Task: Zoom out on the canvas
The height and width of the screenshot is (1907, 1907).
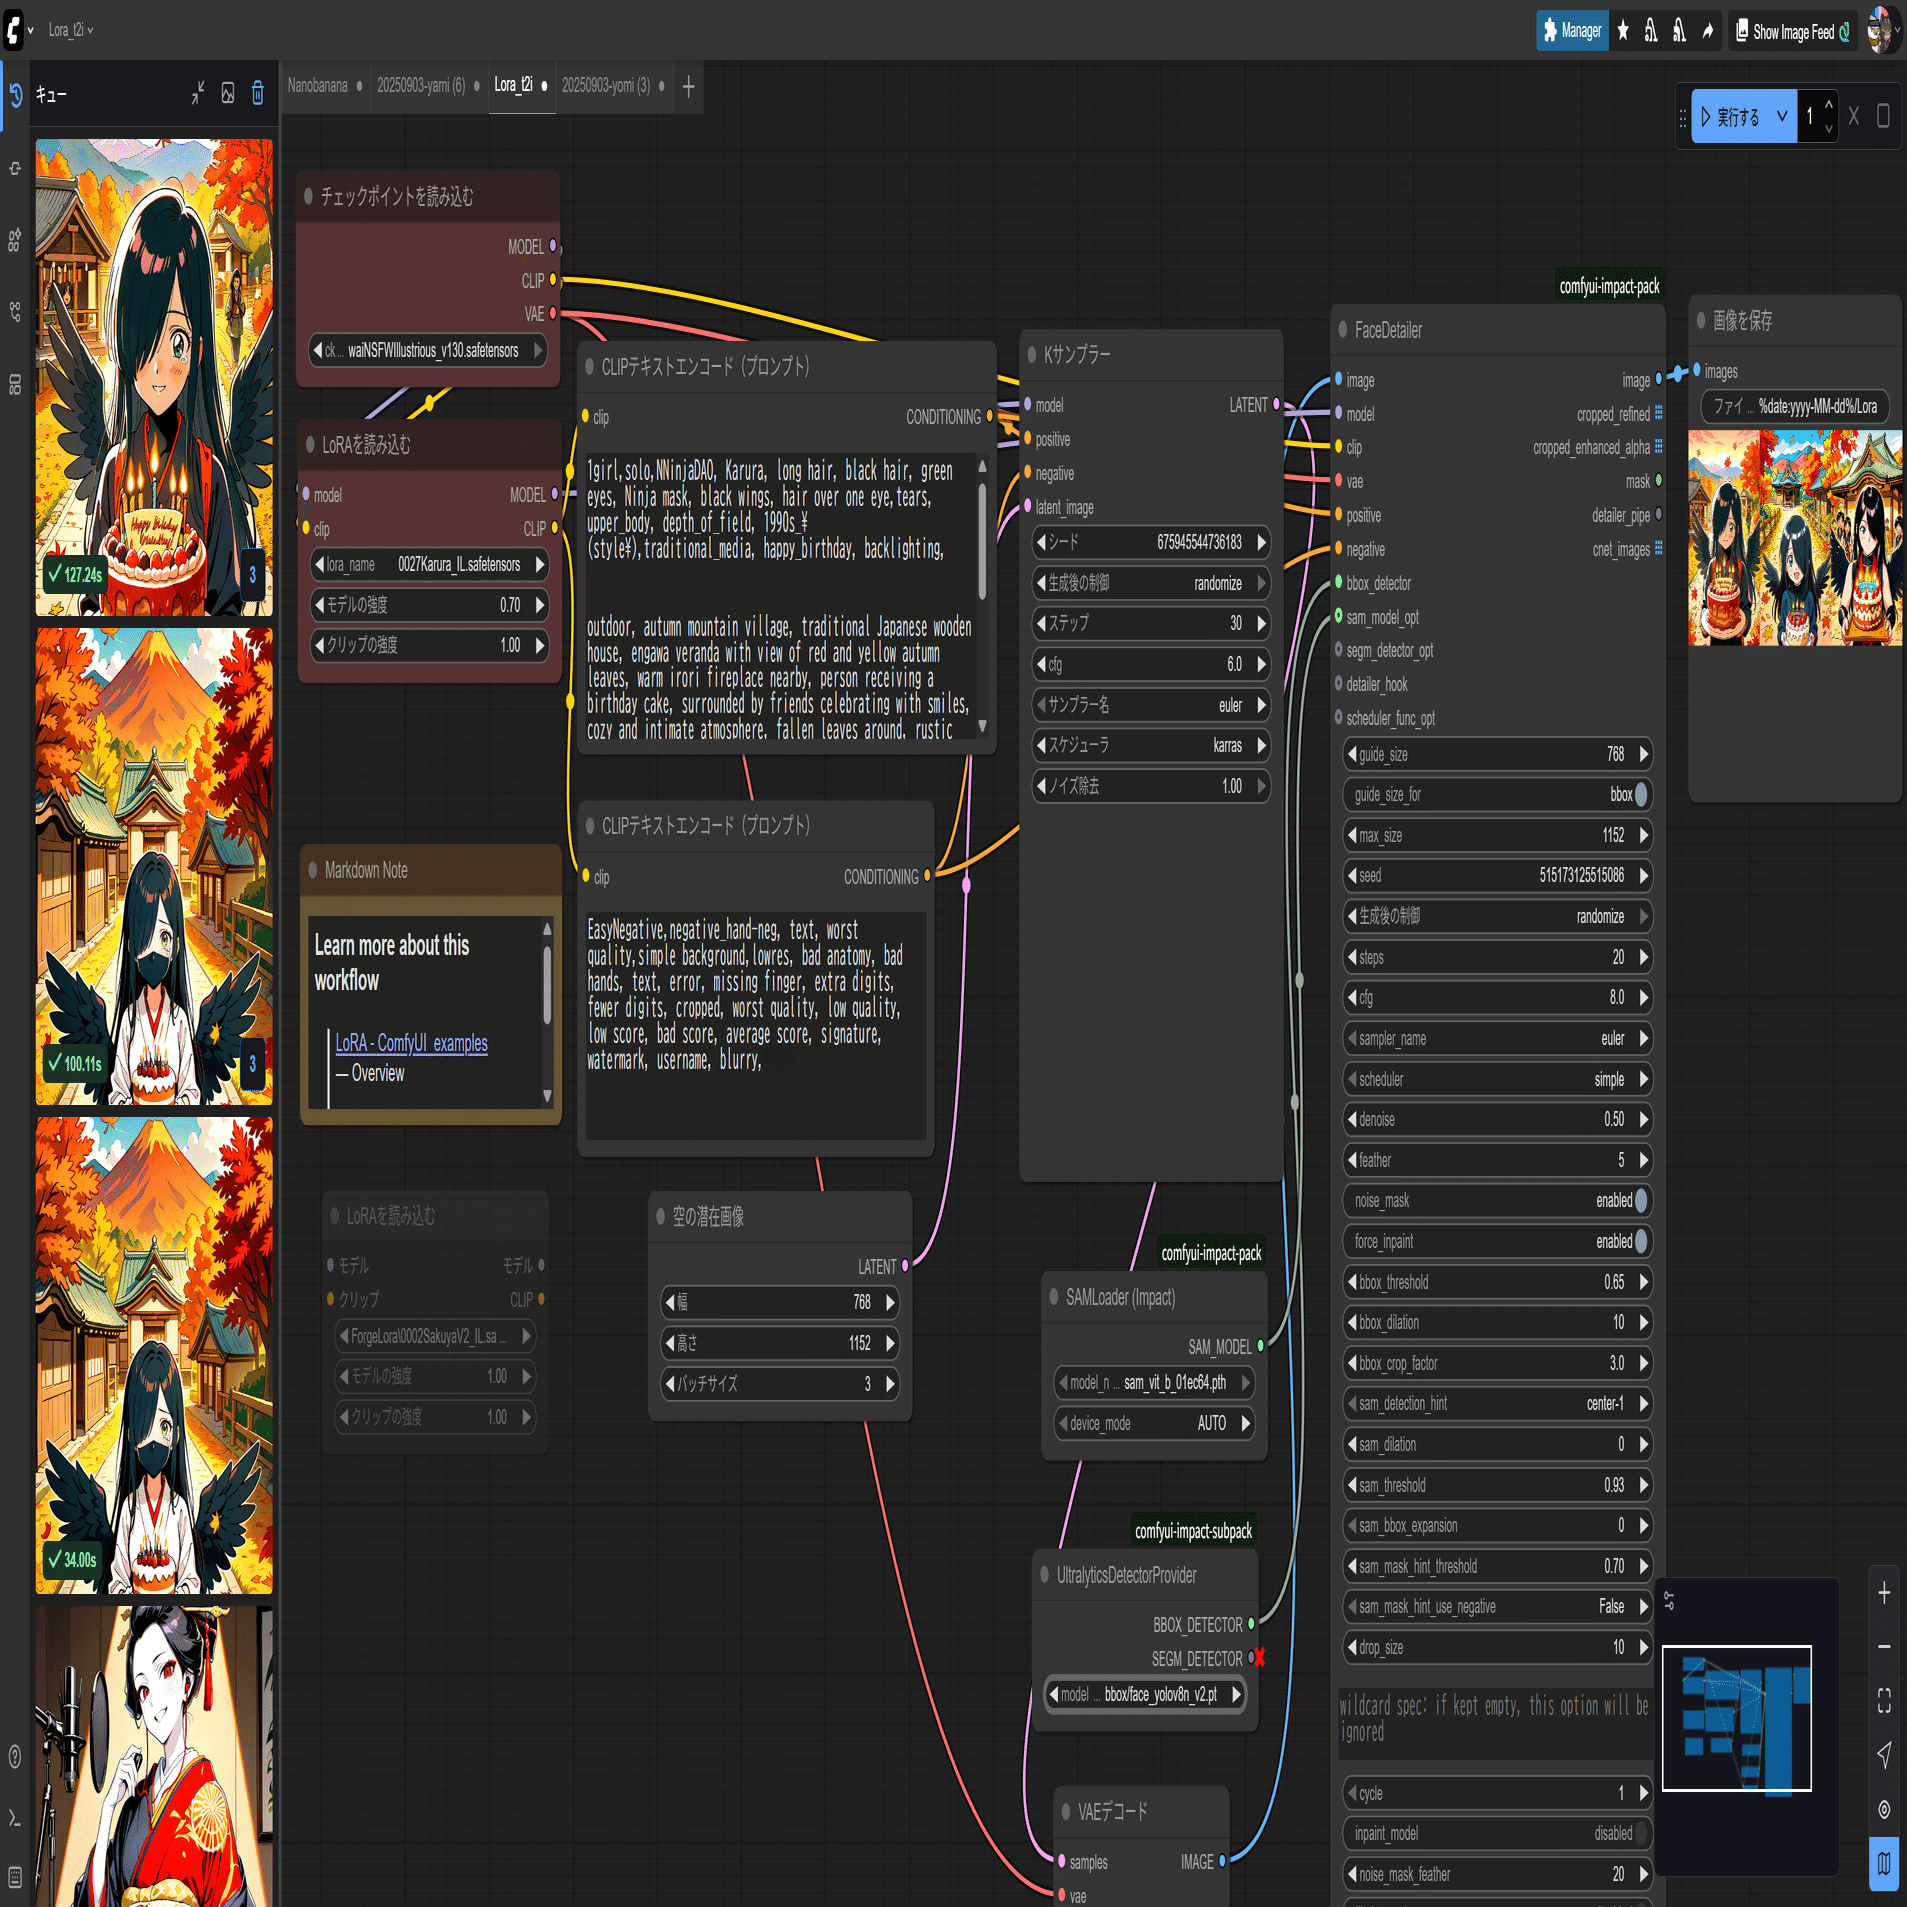Action: point(1884,1646)
